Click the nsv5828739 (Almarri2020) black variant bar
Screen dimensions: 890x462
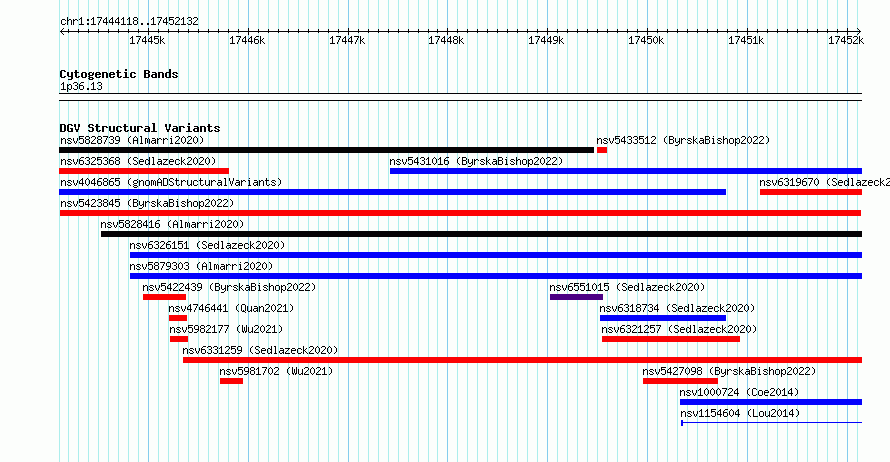click(x=326, y=150)
